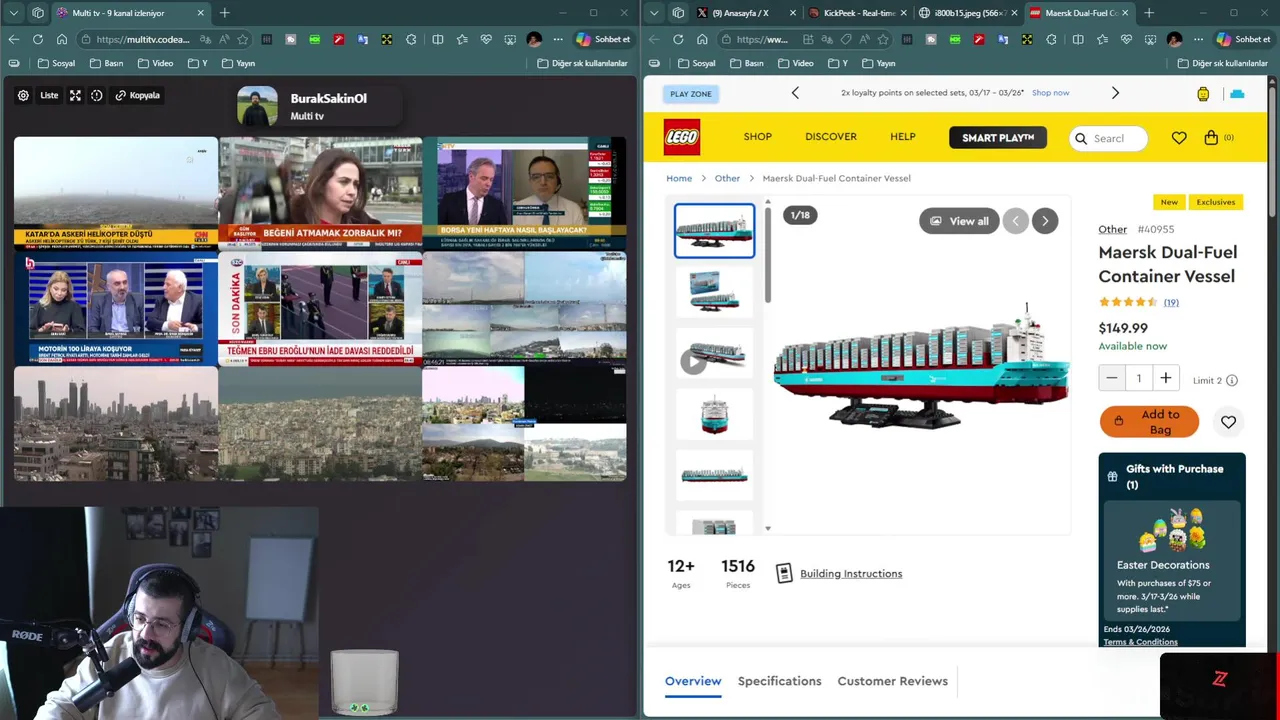Switch to Customer Reviews tab
Image resolution: width=1280 pixels, height=720 pixels.
click(892, 681)
